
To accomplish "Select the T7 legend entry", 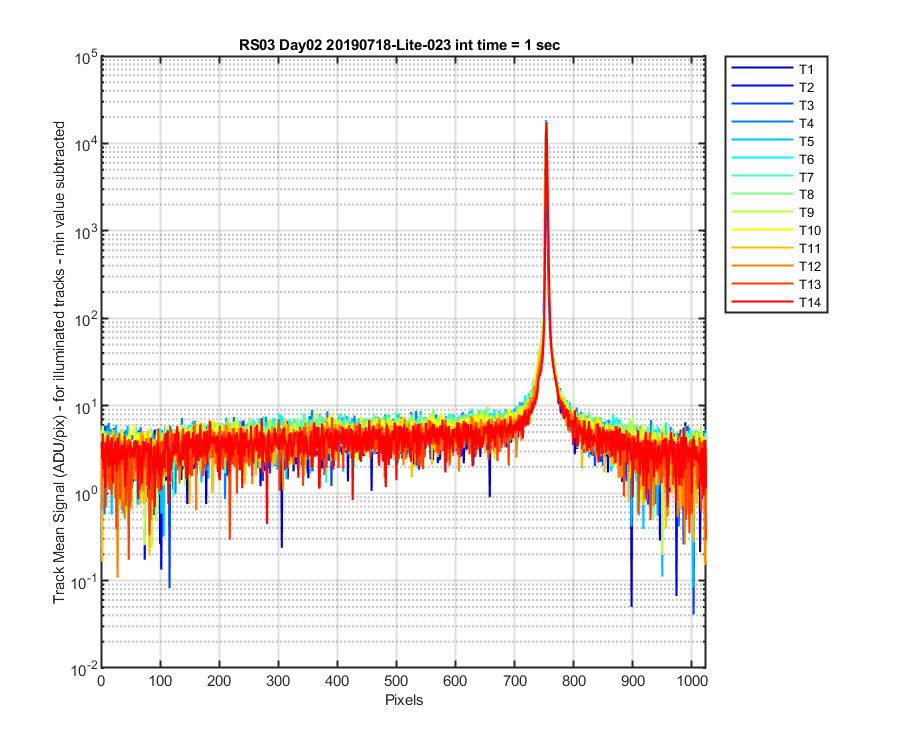I will click(773, 177).
